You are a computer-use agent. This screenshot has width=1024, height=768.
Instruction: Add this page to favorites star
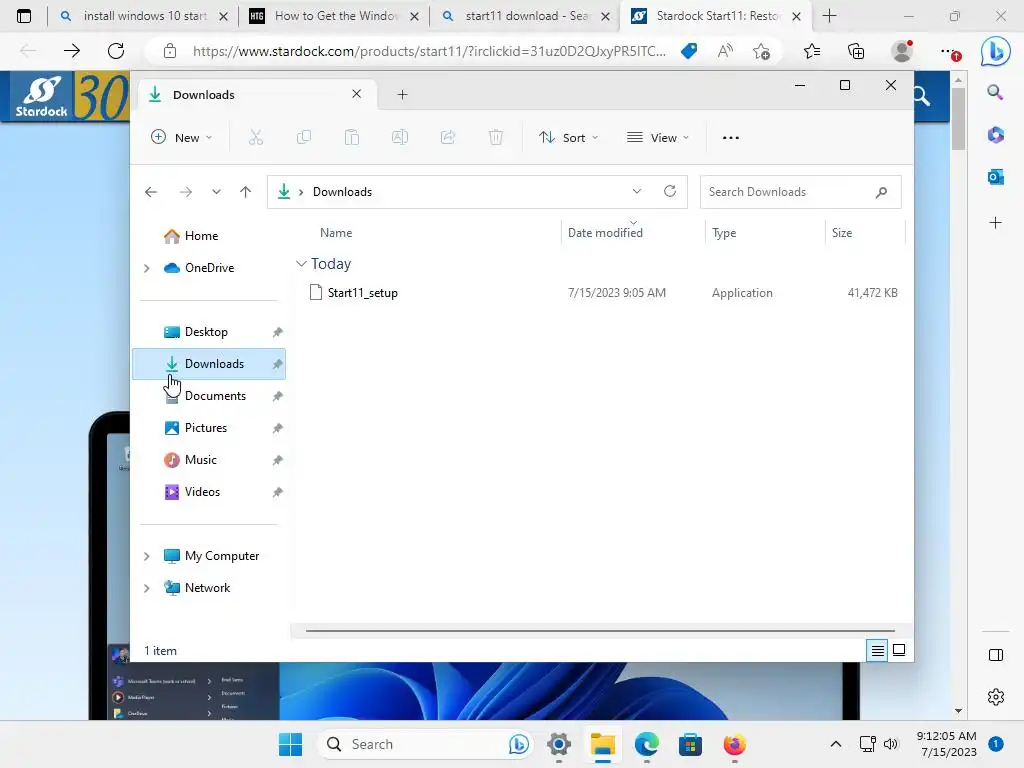point(761,51)
